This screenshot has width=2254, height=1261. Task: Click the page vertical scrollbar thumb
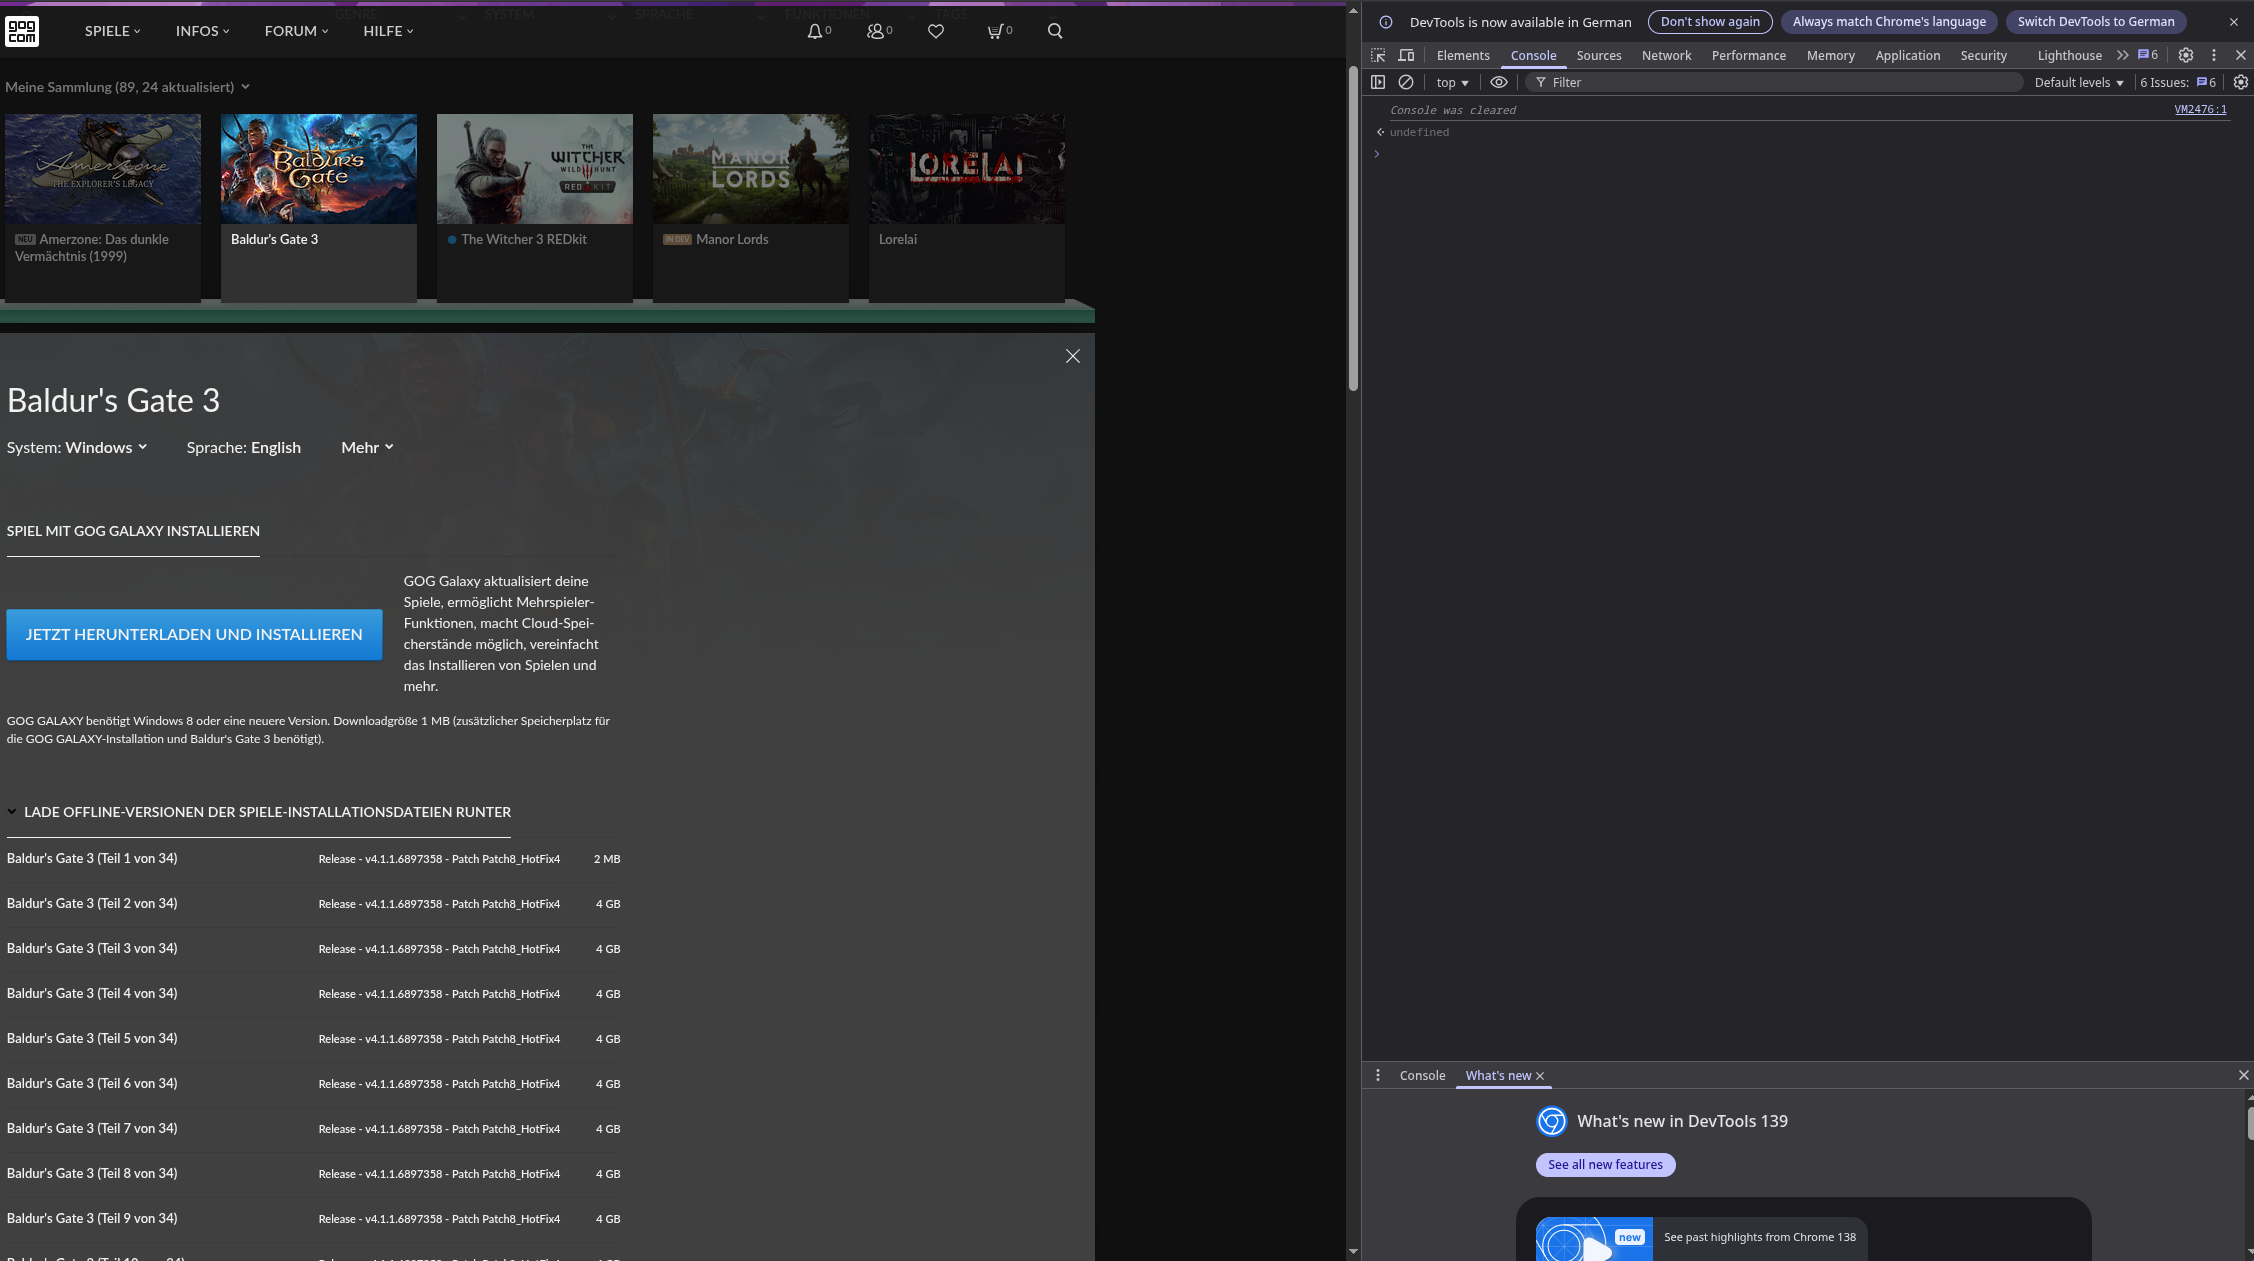[x=1353, y=228]
